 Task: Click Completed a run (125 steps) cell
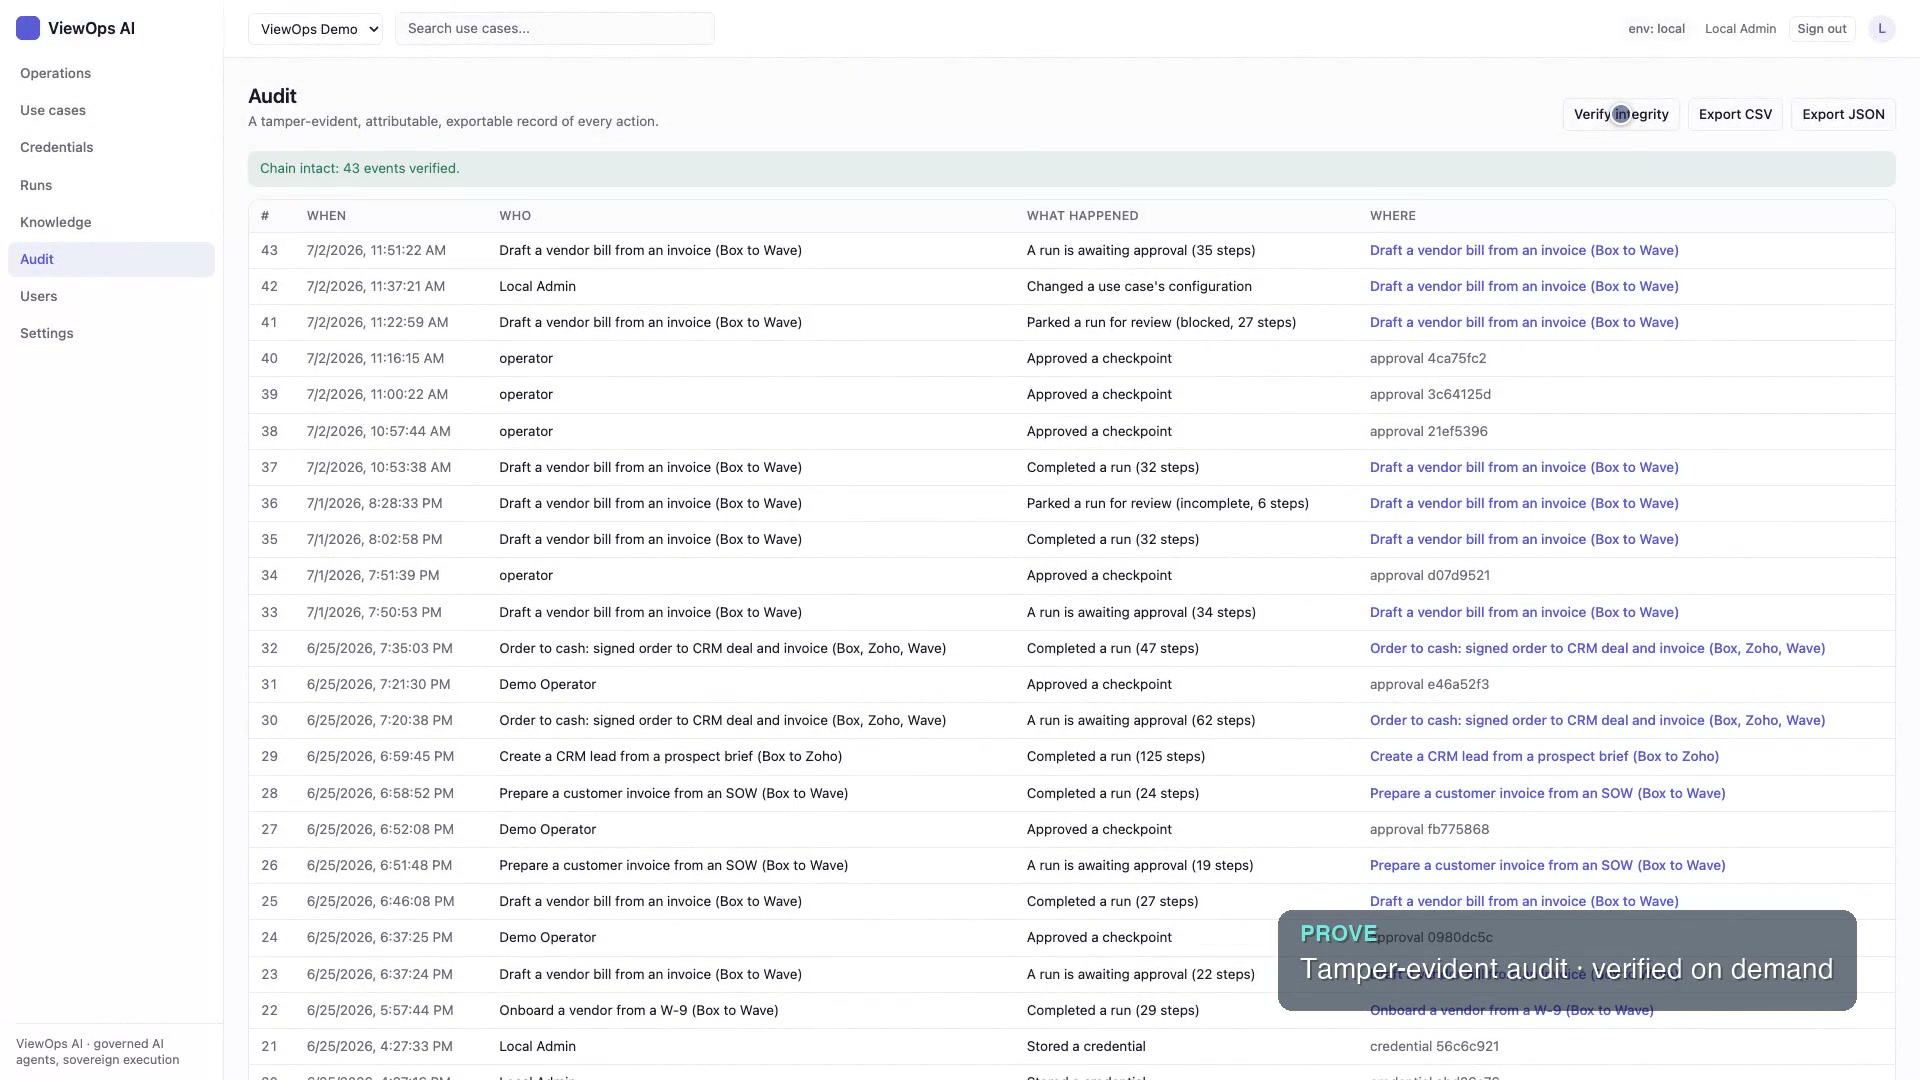pyautogui.click(x=1116, y=756)
